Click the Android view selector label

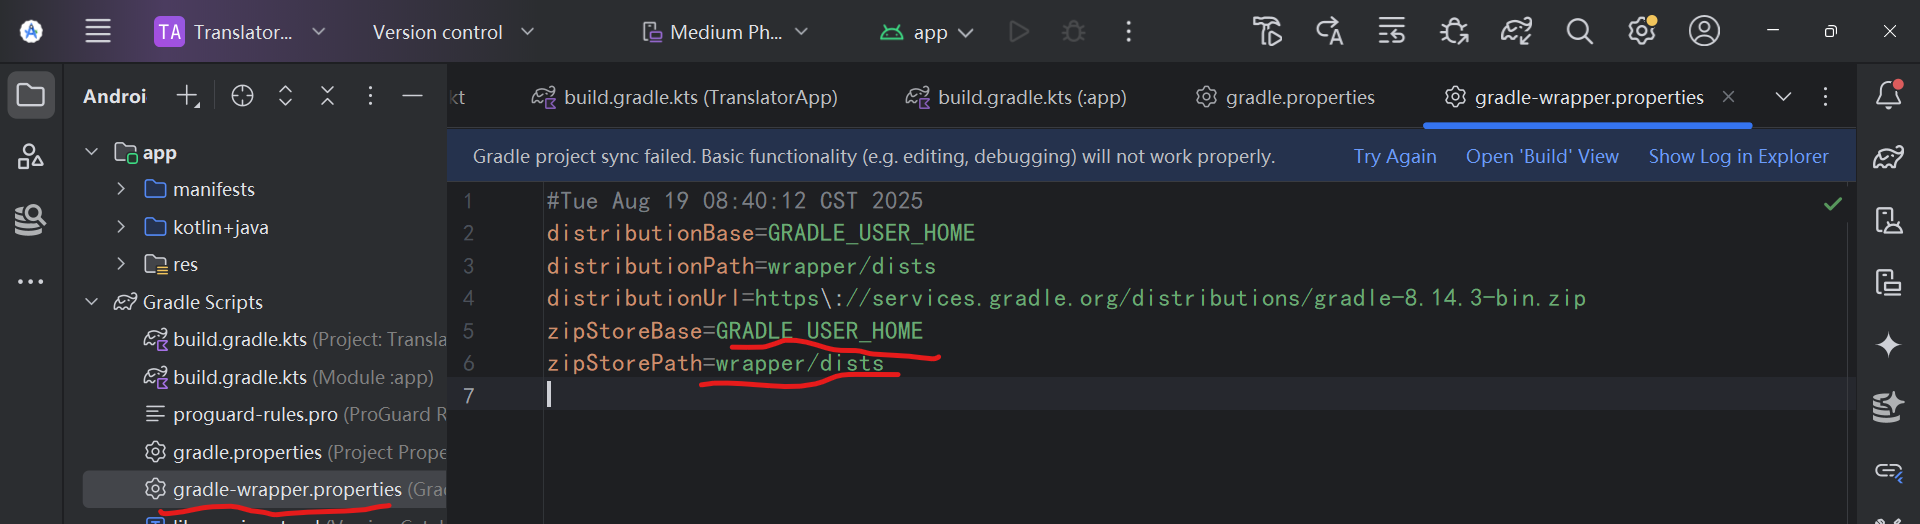tap(114, 96)
